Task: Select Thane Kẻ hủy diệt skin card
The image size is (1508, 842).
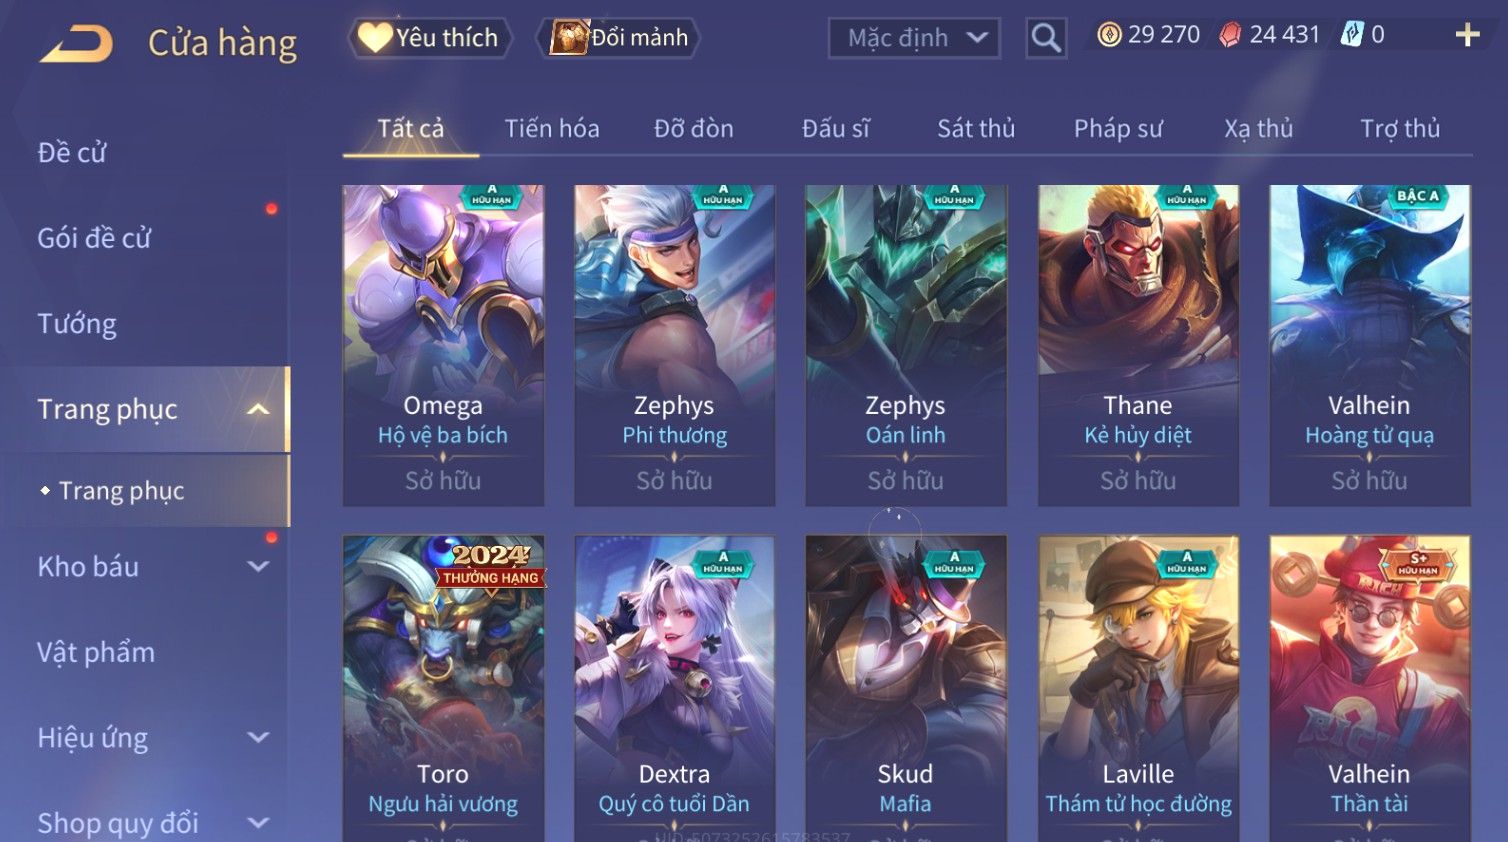Action: [x=1138, y=345]
